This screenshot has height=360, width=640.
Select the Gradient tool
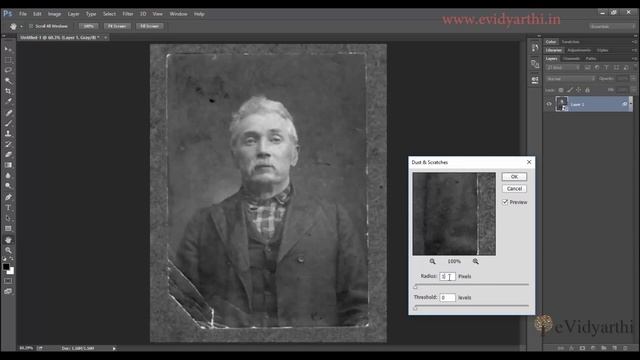coord(8,165)
